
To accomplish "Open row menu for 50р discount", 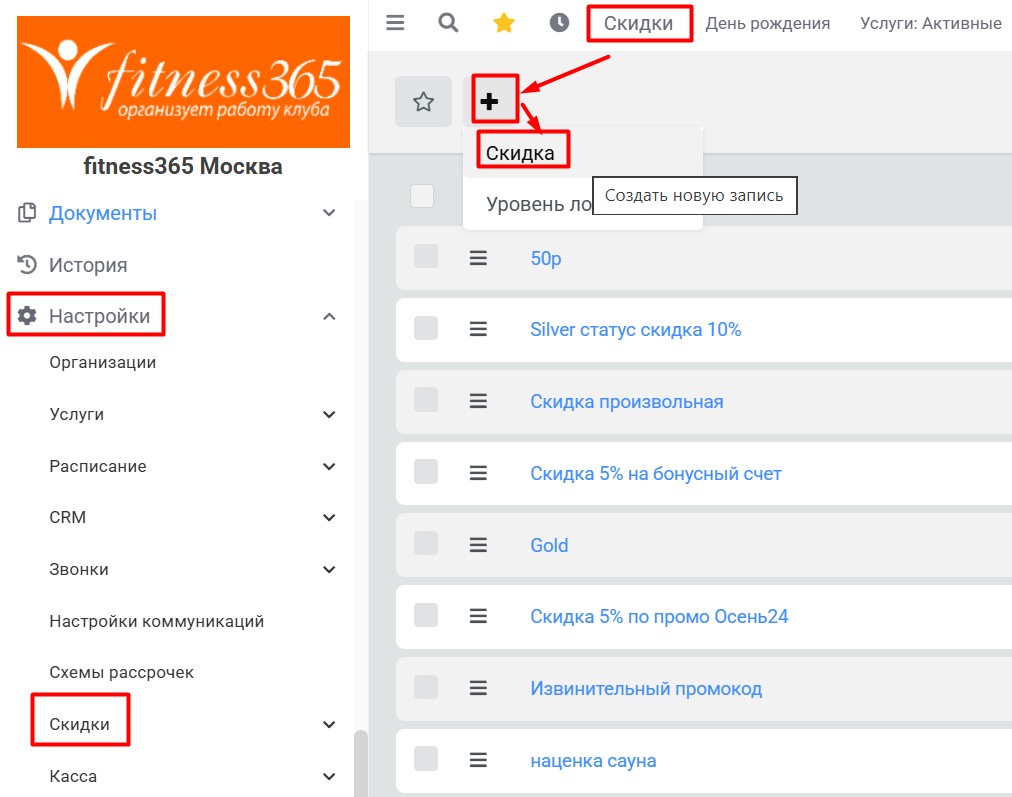I will point(478,258).
